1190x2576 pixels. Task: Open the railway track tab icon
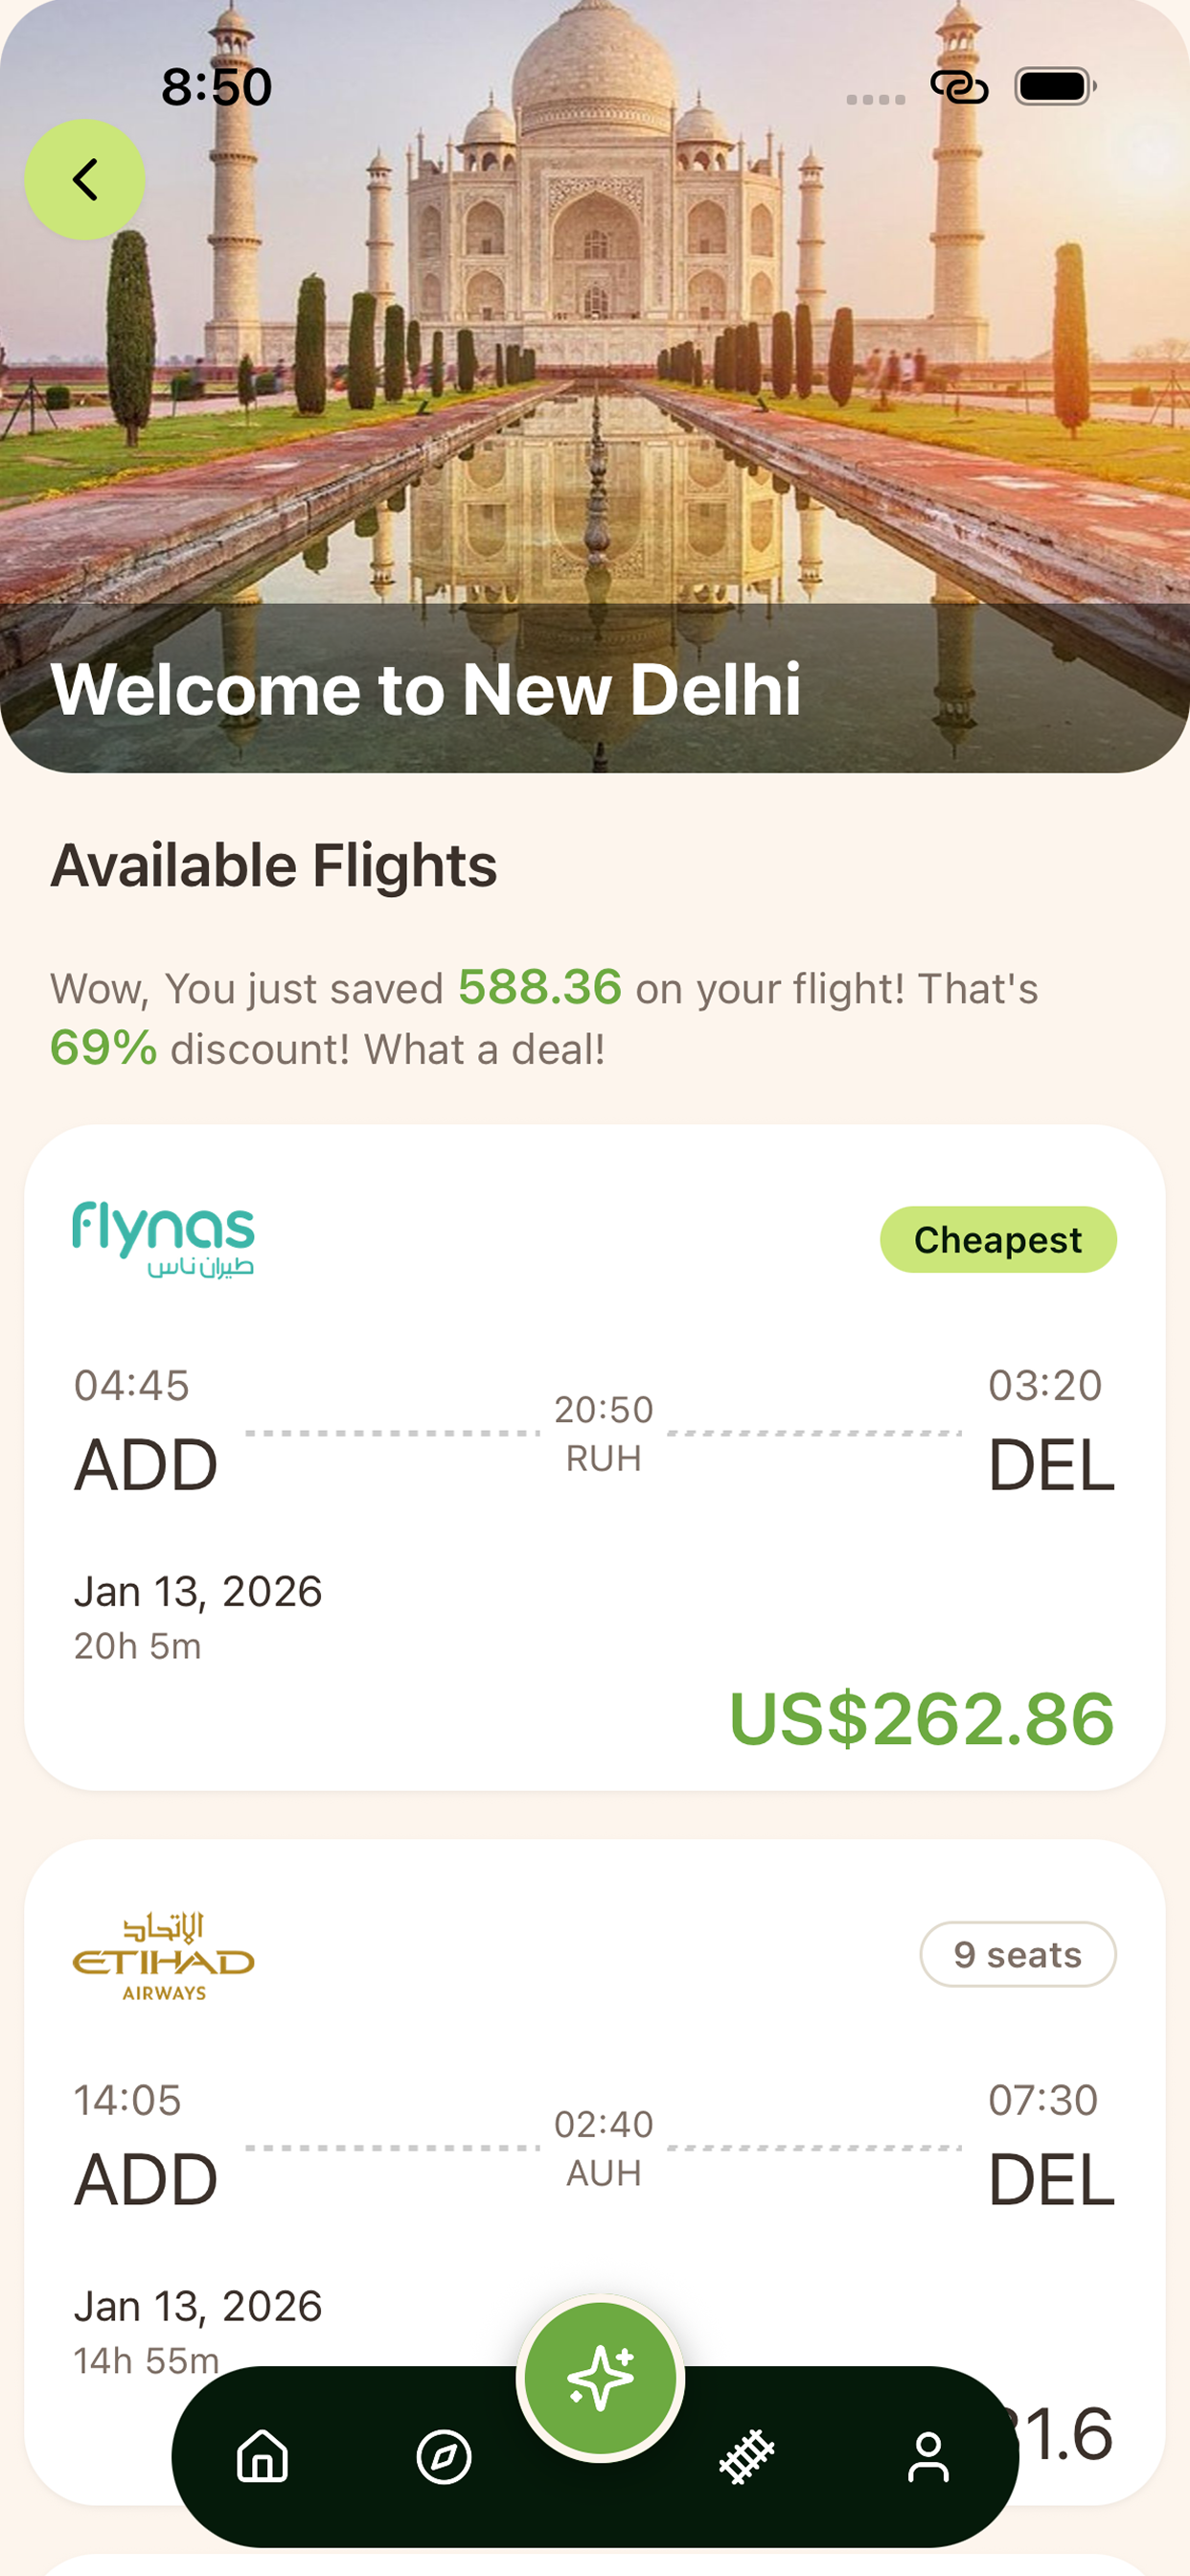point(747,2456)
